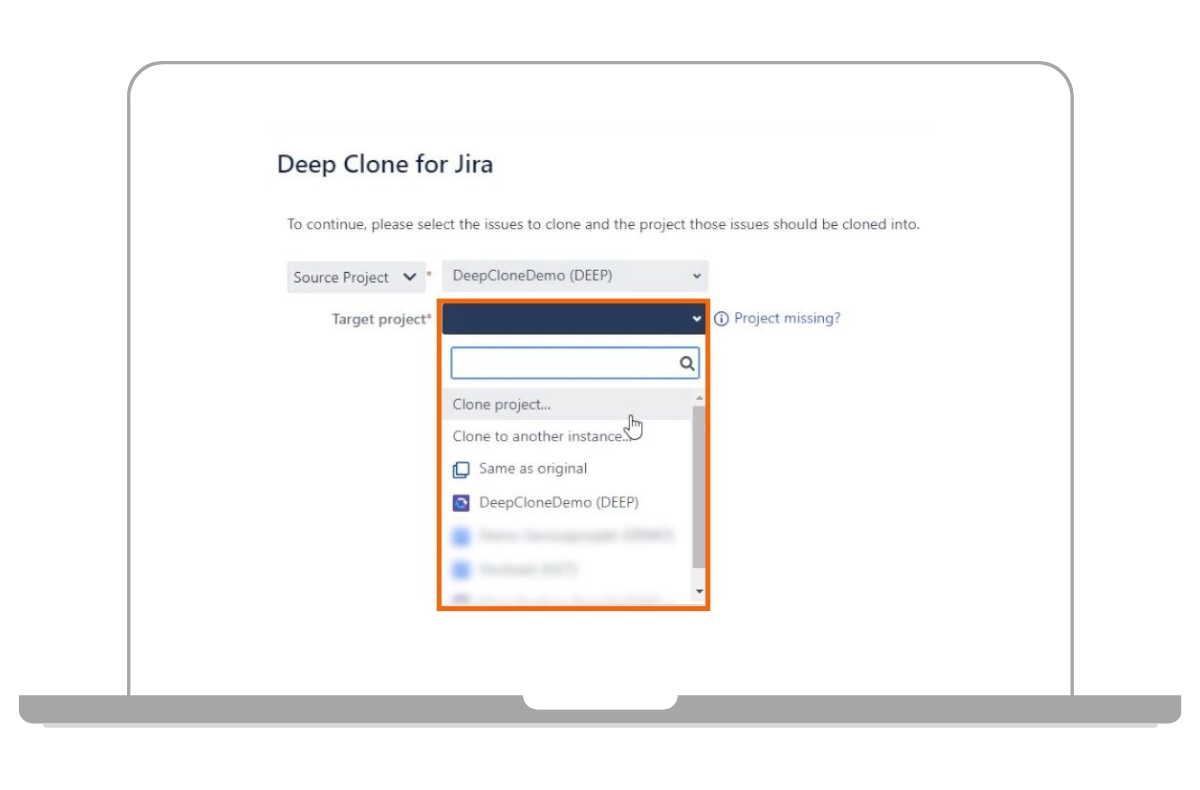
Task: Select the first blurred project name entry
Action: pos(576,536)
